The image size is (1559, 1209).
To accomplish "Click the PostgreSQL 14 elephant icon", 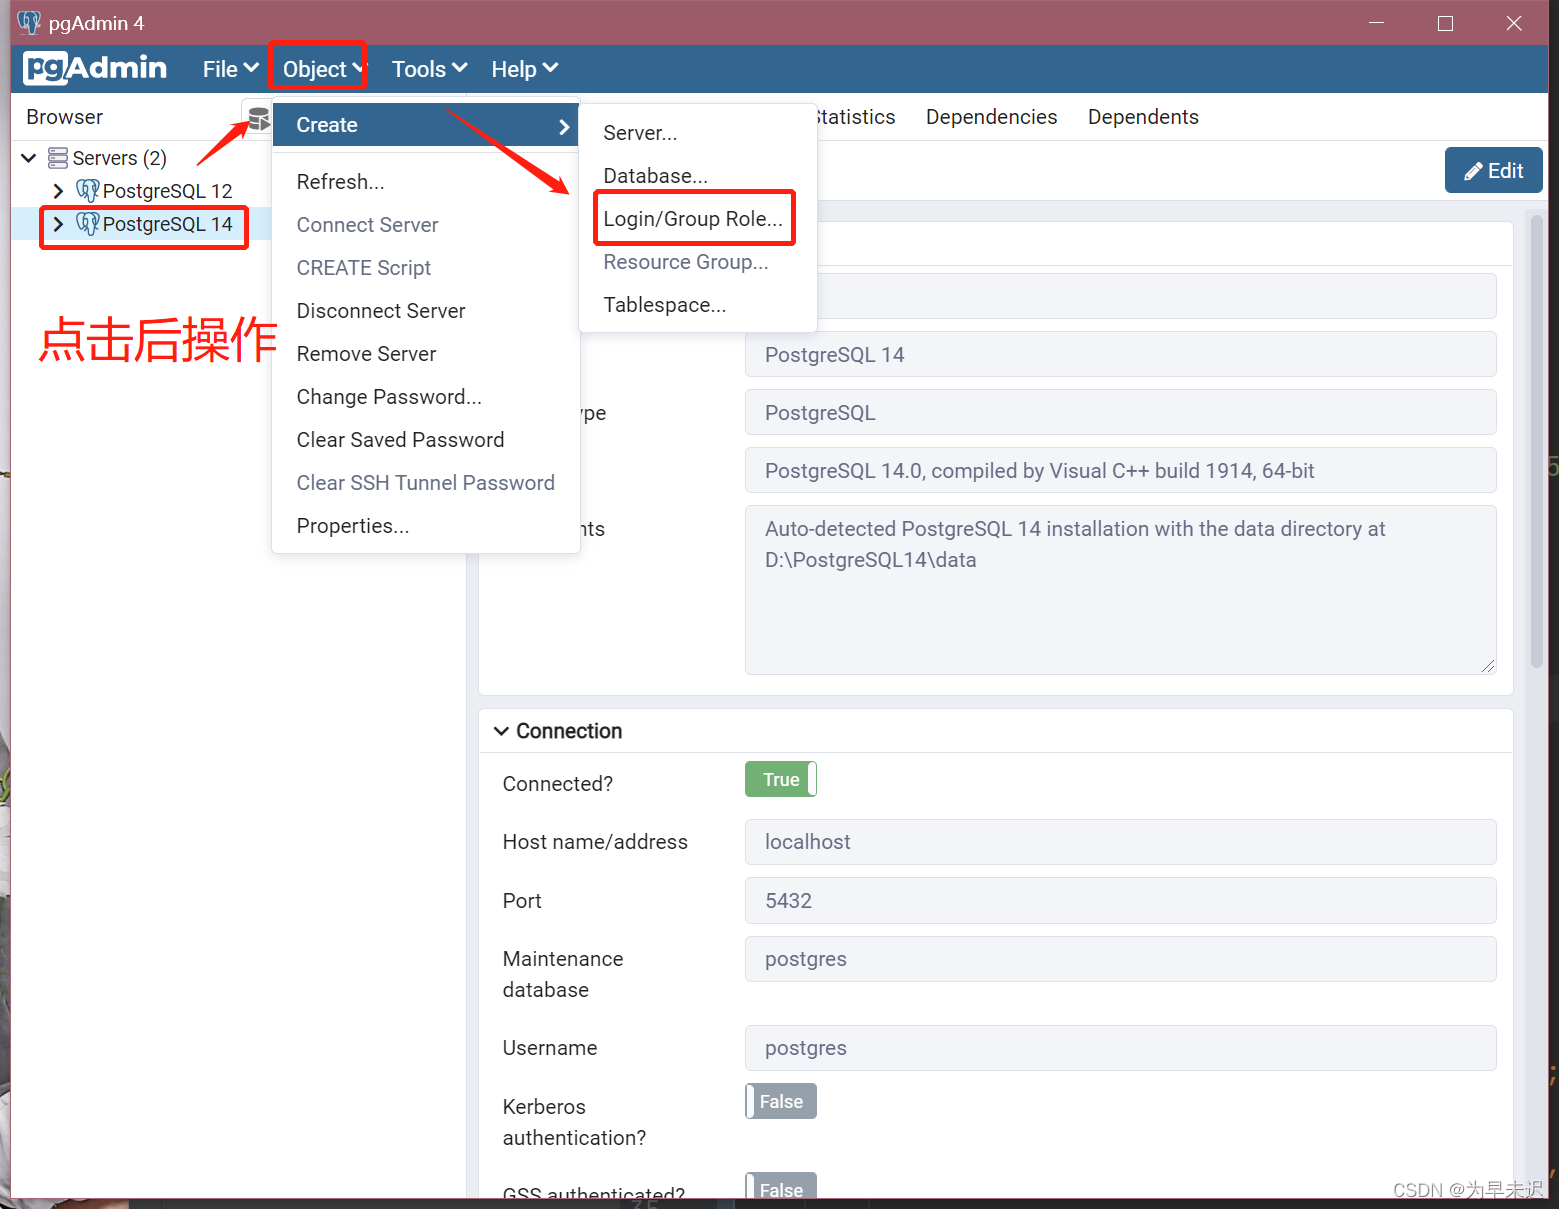I will pos(88,224).
